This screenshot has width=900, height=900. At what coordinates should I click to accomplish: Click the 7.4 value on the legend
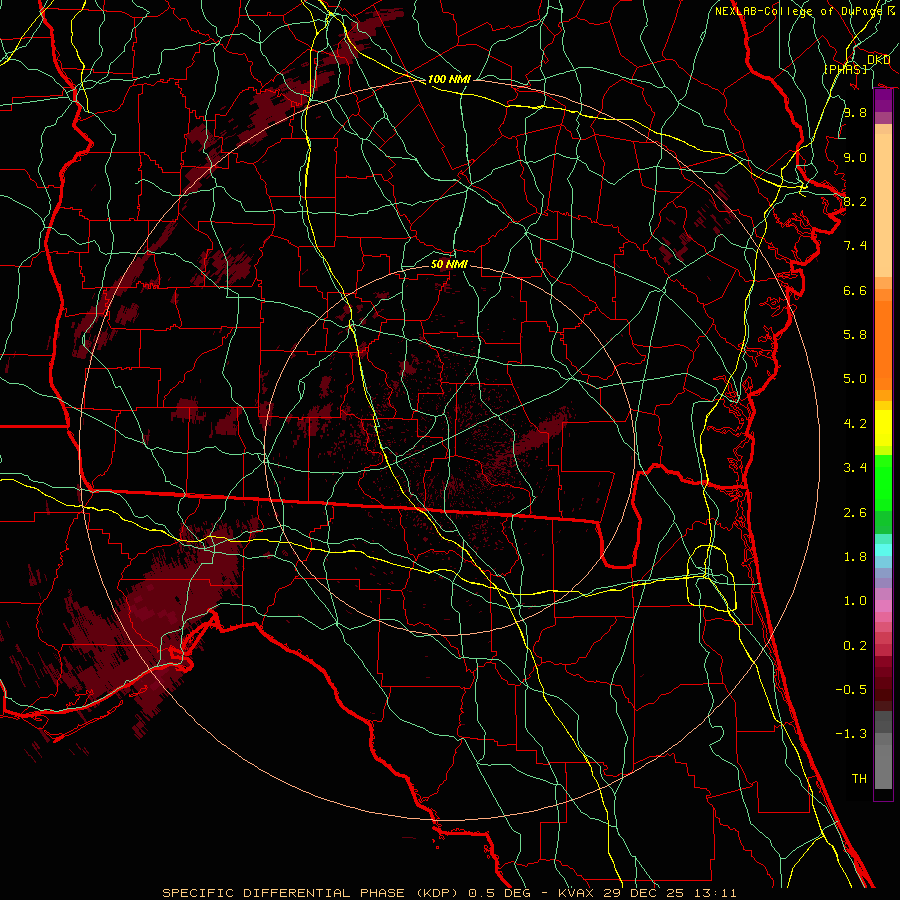click(854, 246)
